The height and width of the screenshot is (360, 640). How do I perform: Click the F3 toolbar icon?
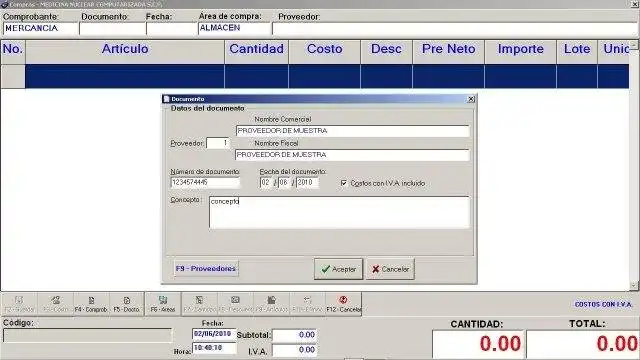click(x=55, y=304)
